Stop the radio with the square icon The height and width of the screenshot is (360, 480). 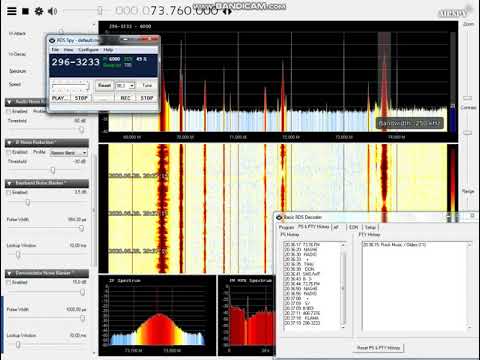click(x=25, y=11)
